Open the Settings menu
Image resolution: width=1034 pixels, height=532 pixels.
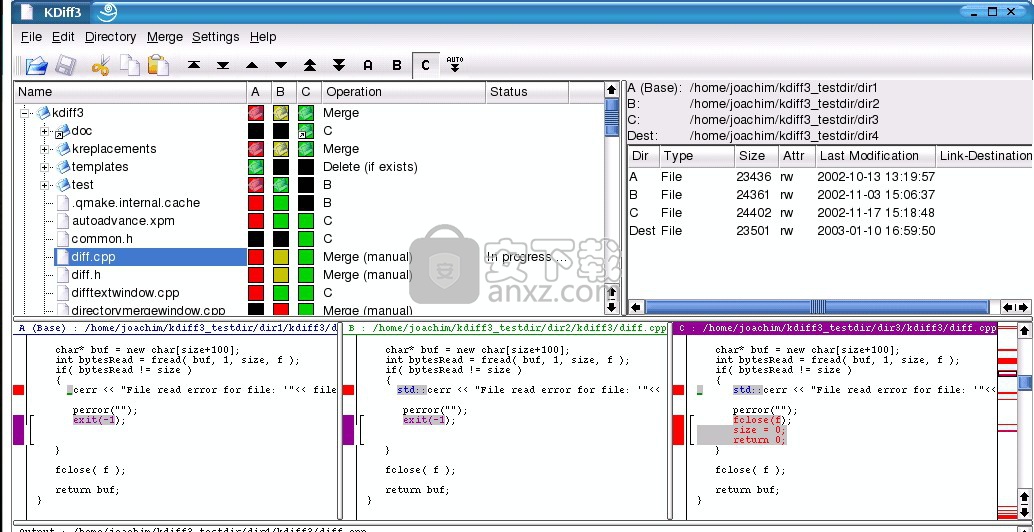(x=216, y=37)
